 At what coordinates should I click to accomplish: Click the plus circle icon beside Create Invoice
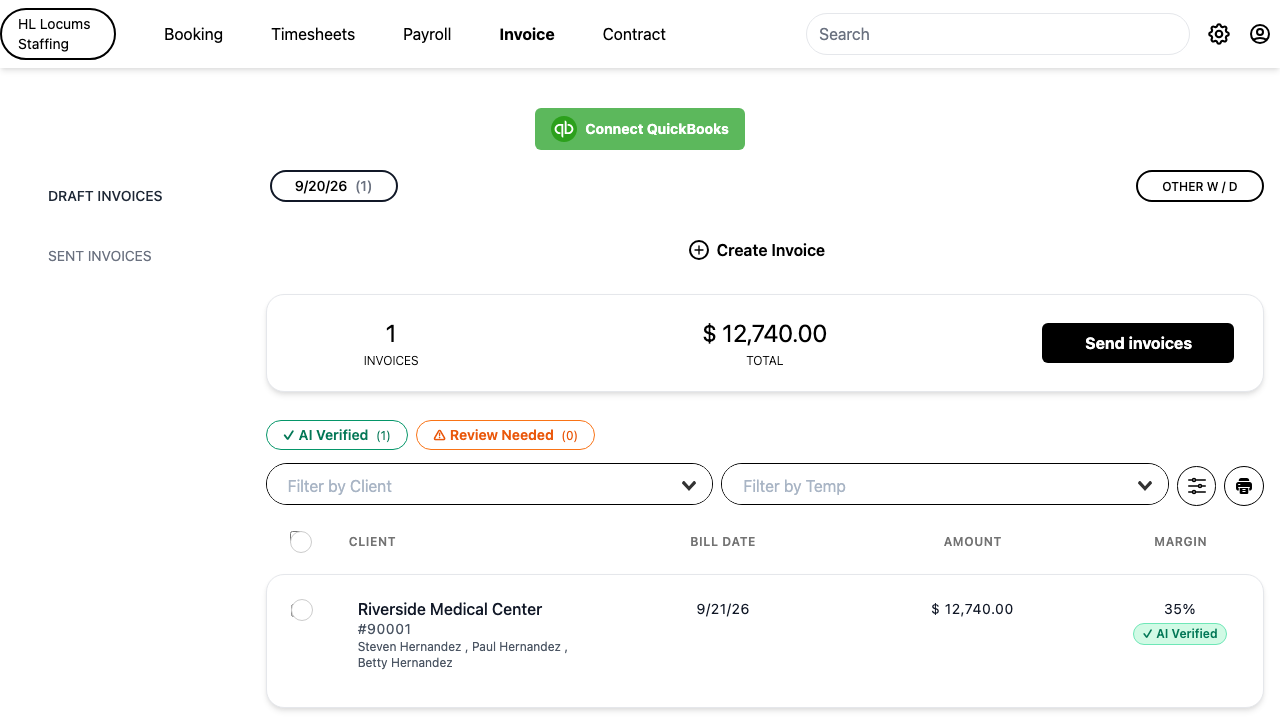(699, 250)
